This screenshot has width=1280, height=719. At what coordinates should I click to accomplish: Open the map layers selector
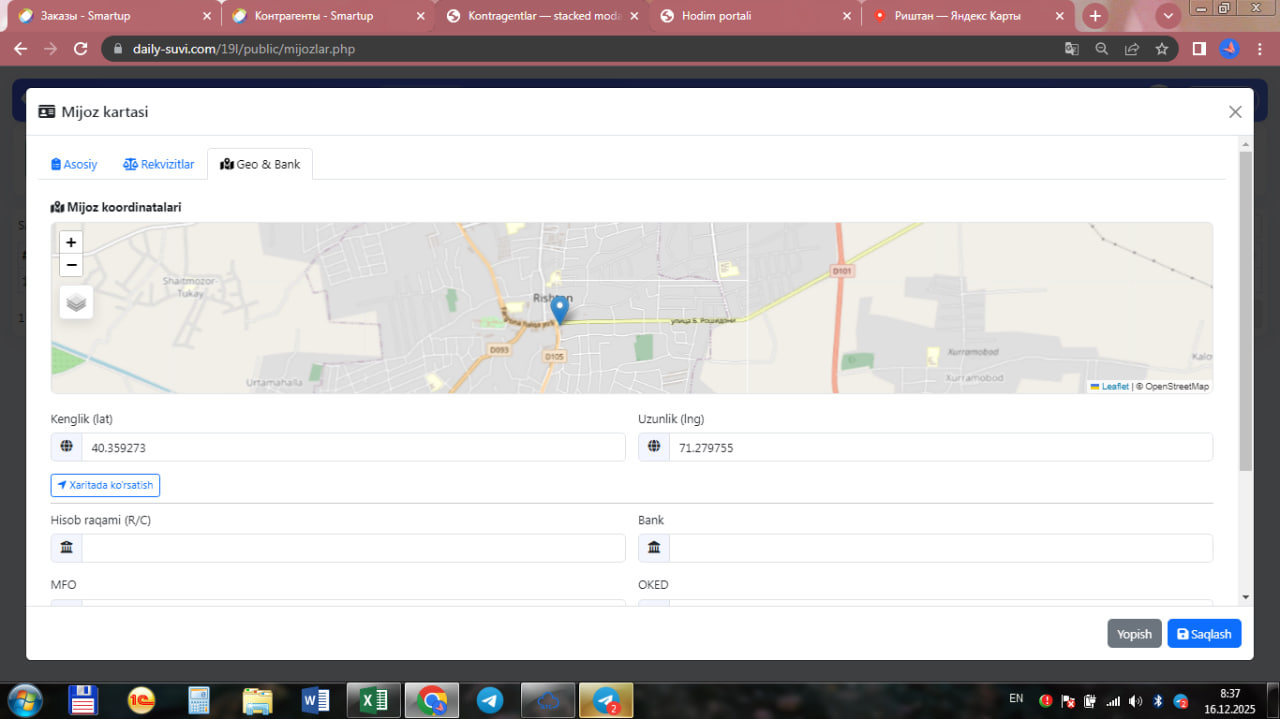76,302
